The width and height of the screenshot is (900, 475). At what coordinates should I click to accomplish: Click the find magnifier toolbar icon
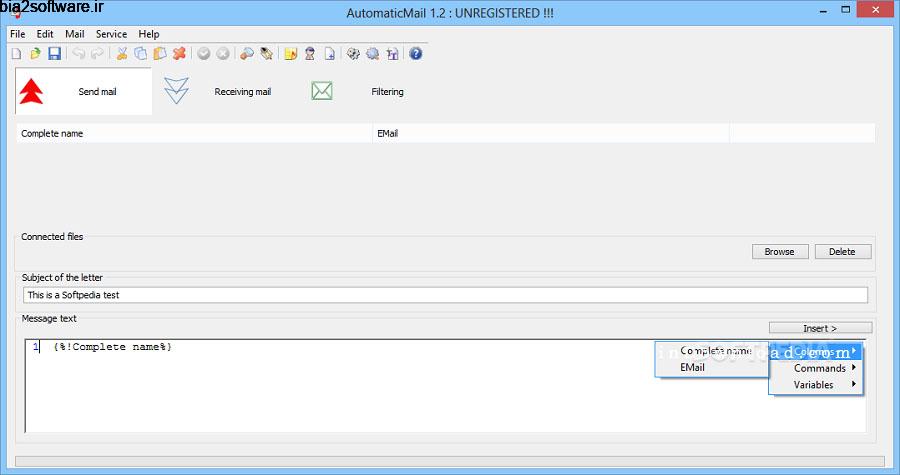247,54
